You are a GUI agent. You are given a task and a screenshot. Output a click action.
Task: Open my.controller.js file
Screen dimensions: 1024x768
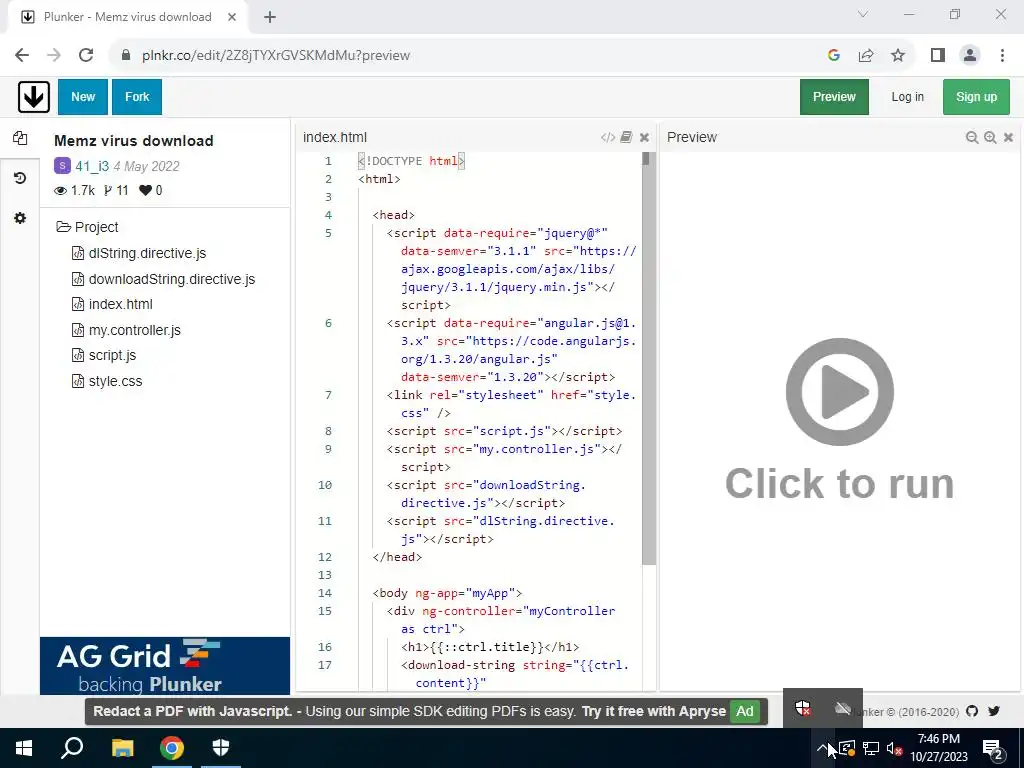pos(126,330)
